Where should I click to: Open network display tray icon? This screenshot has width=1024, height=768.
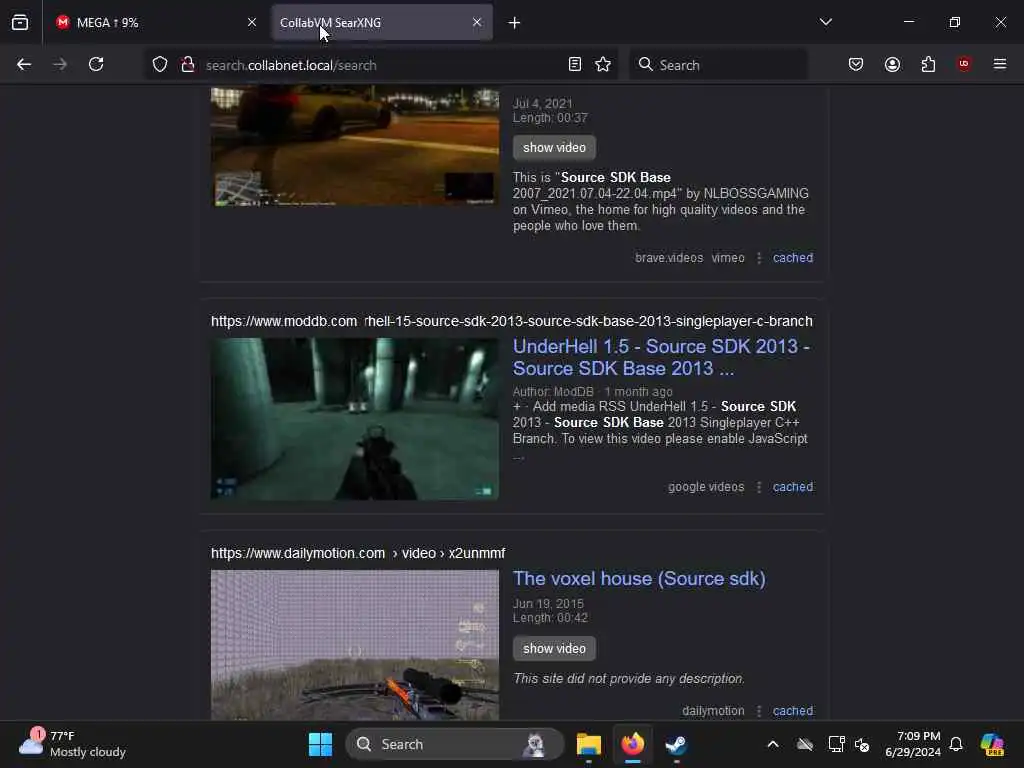point(836,744)
